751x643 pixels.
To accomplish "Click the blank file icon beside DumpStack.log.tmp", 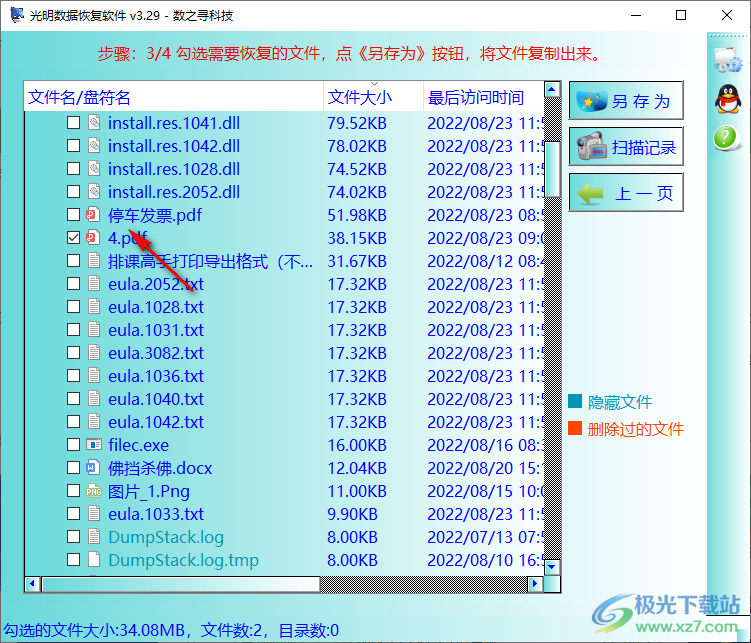I will (94, 559).
